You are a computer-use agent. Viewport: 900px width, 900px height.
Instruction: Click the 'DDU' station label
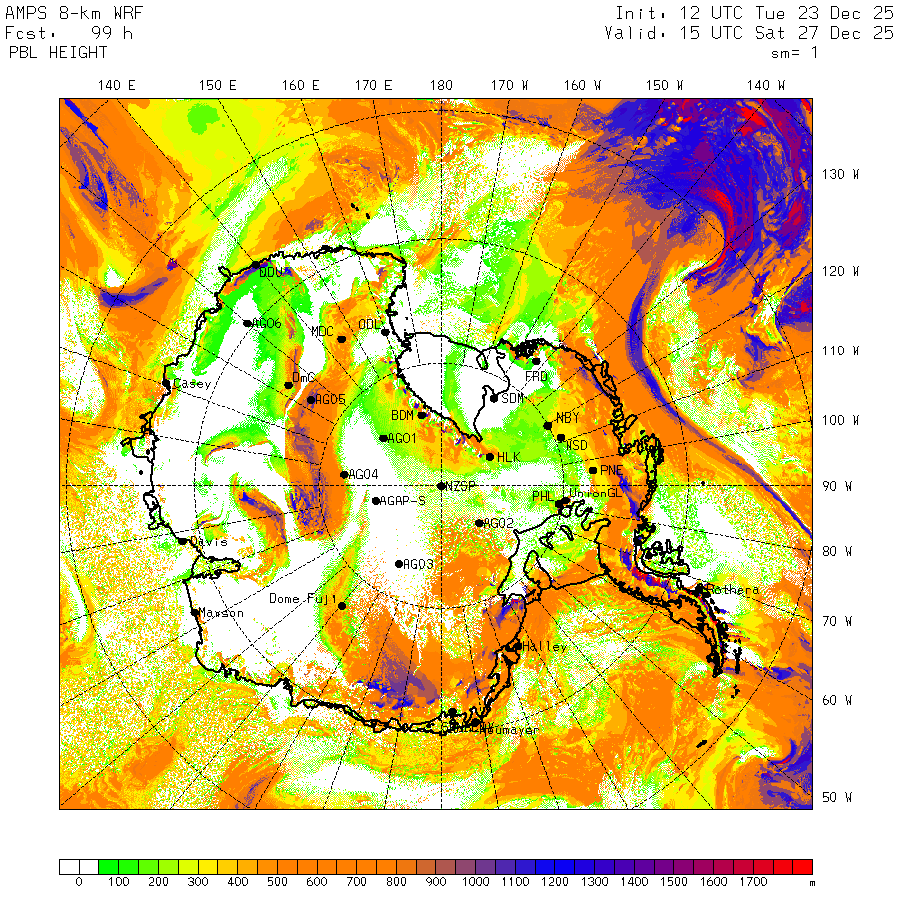(x=271, y=273)
